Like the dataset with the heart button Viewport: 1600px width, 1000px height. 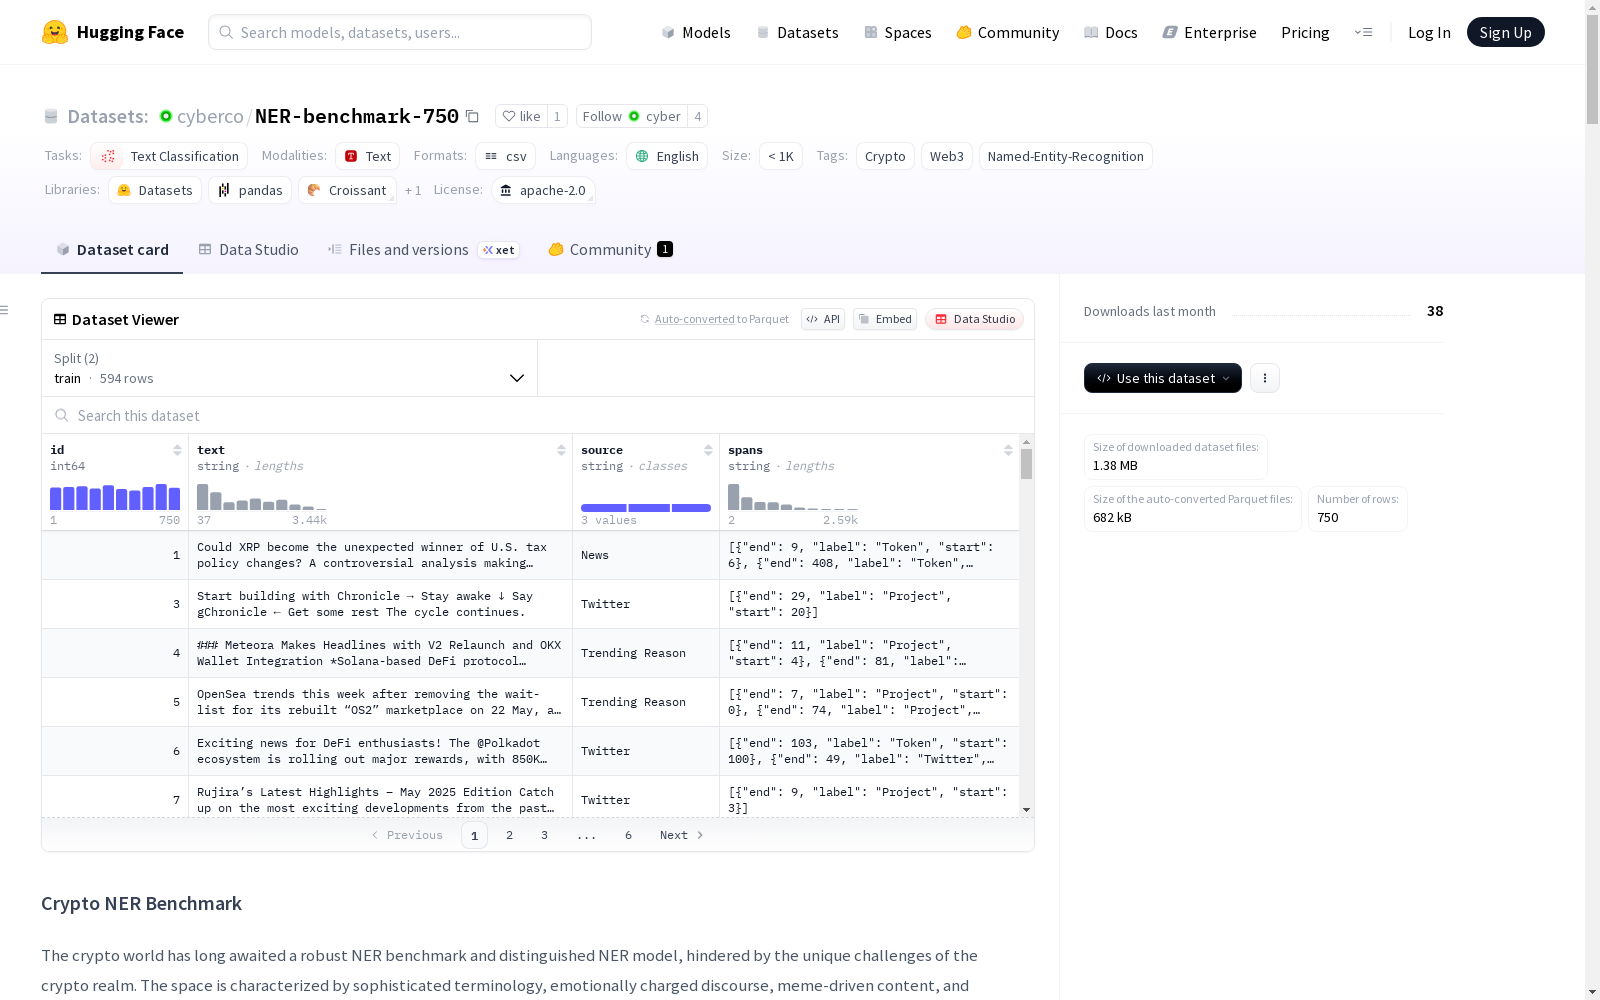coord(521,116)
